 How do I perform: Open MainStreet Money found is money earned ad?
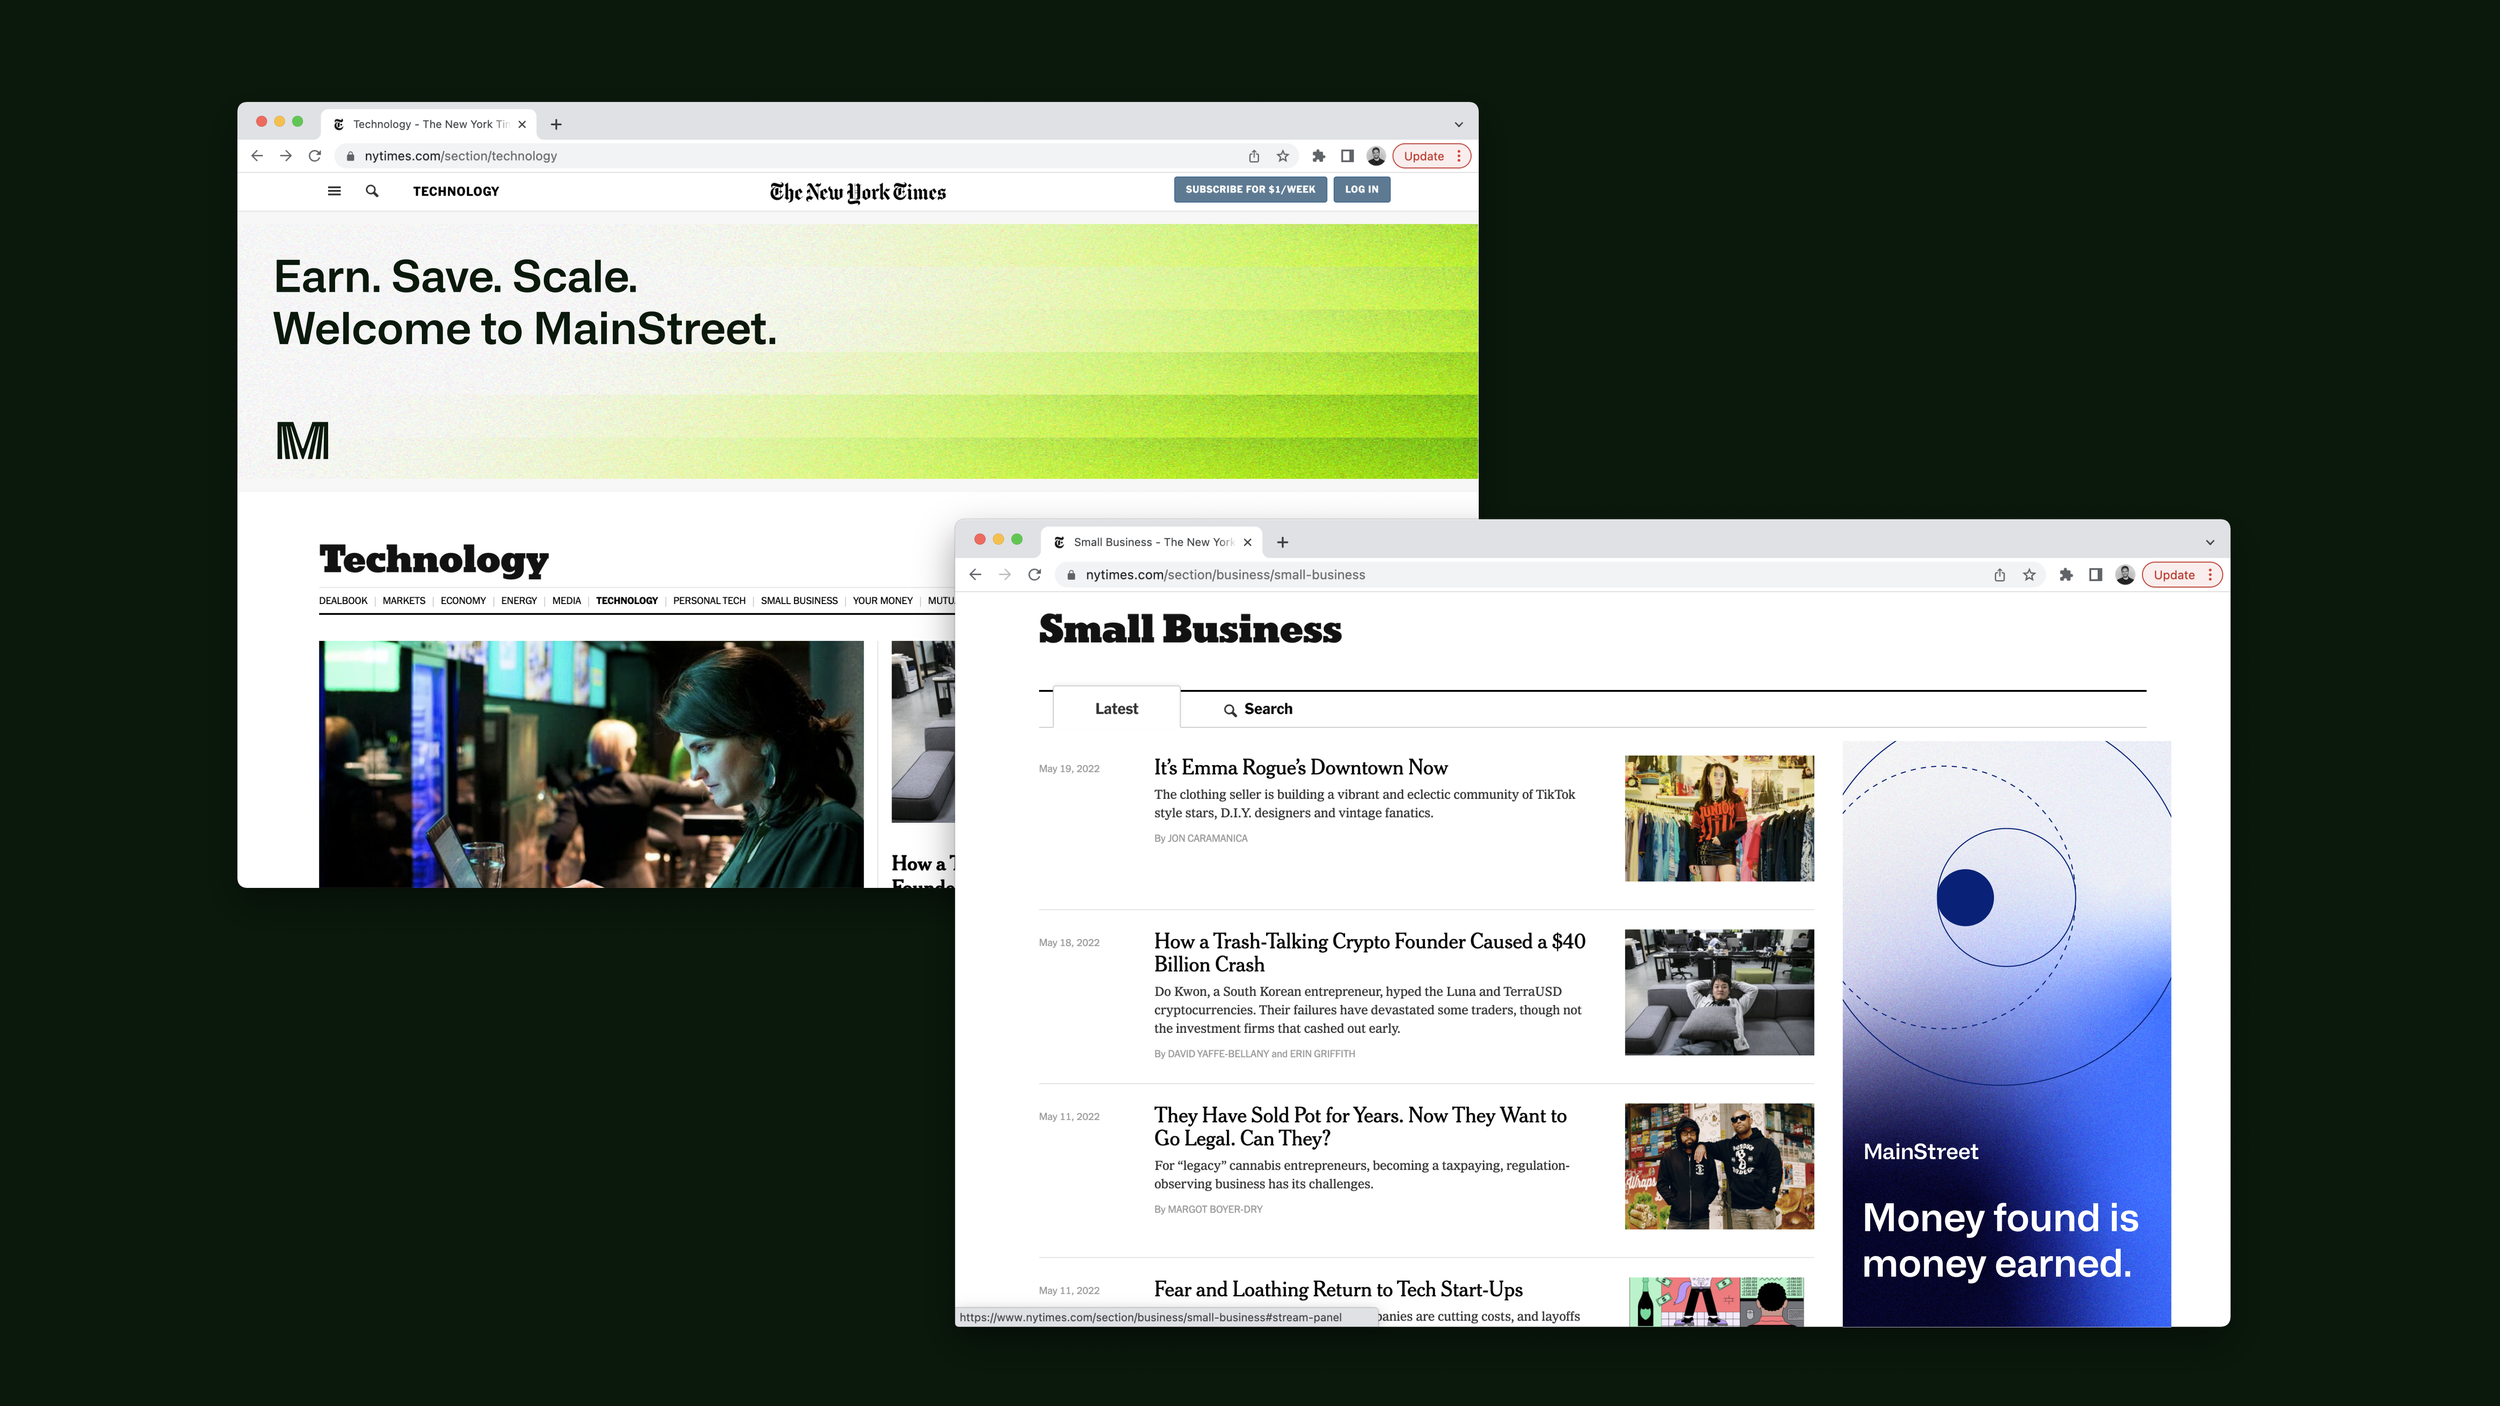(2006, 1033)
